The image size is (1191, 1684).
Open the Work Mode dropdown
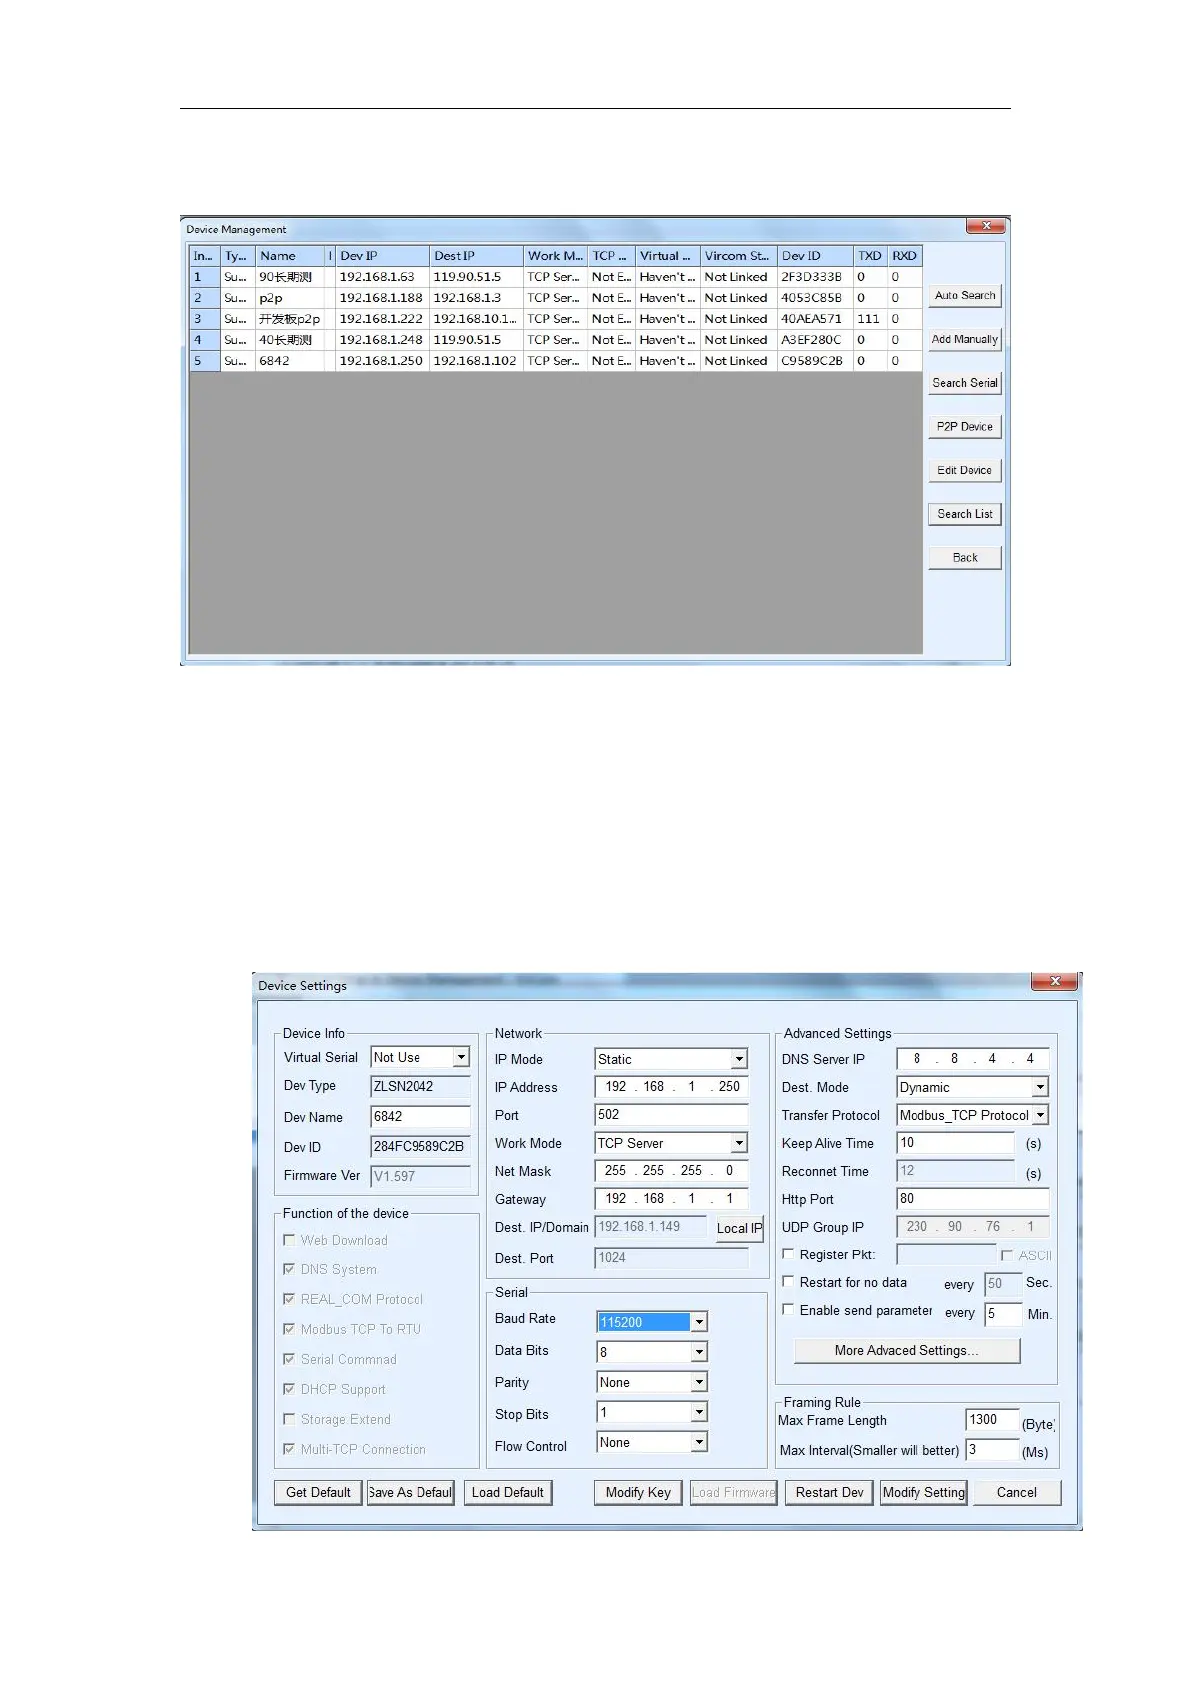[x=739, y=1144]
